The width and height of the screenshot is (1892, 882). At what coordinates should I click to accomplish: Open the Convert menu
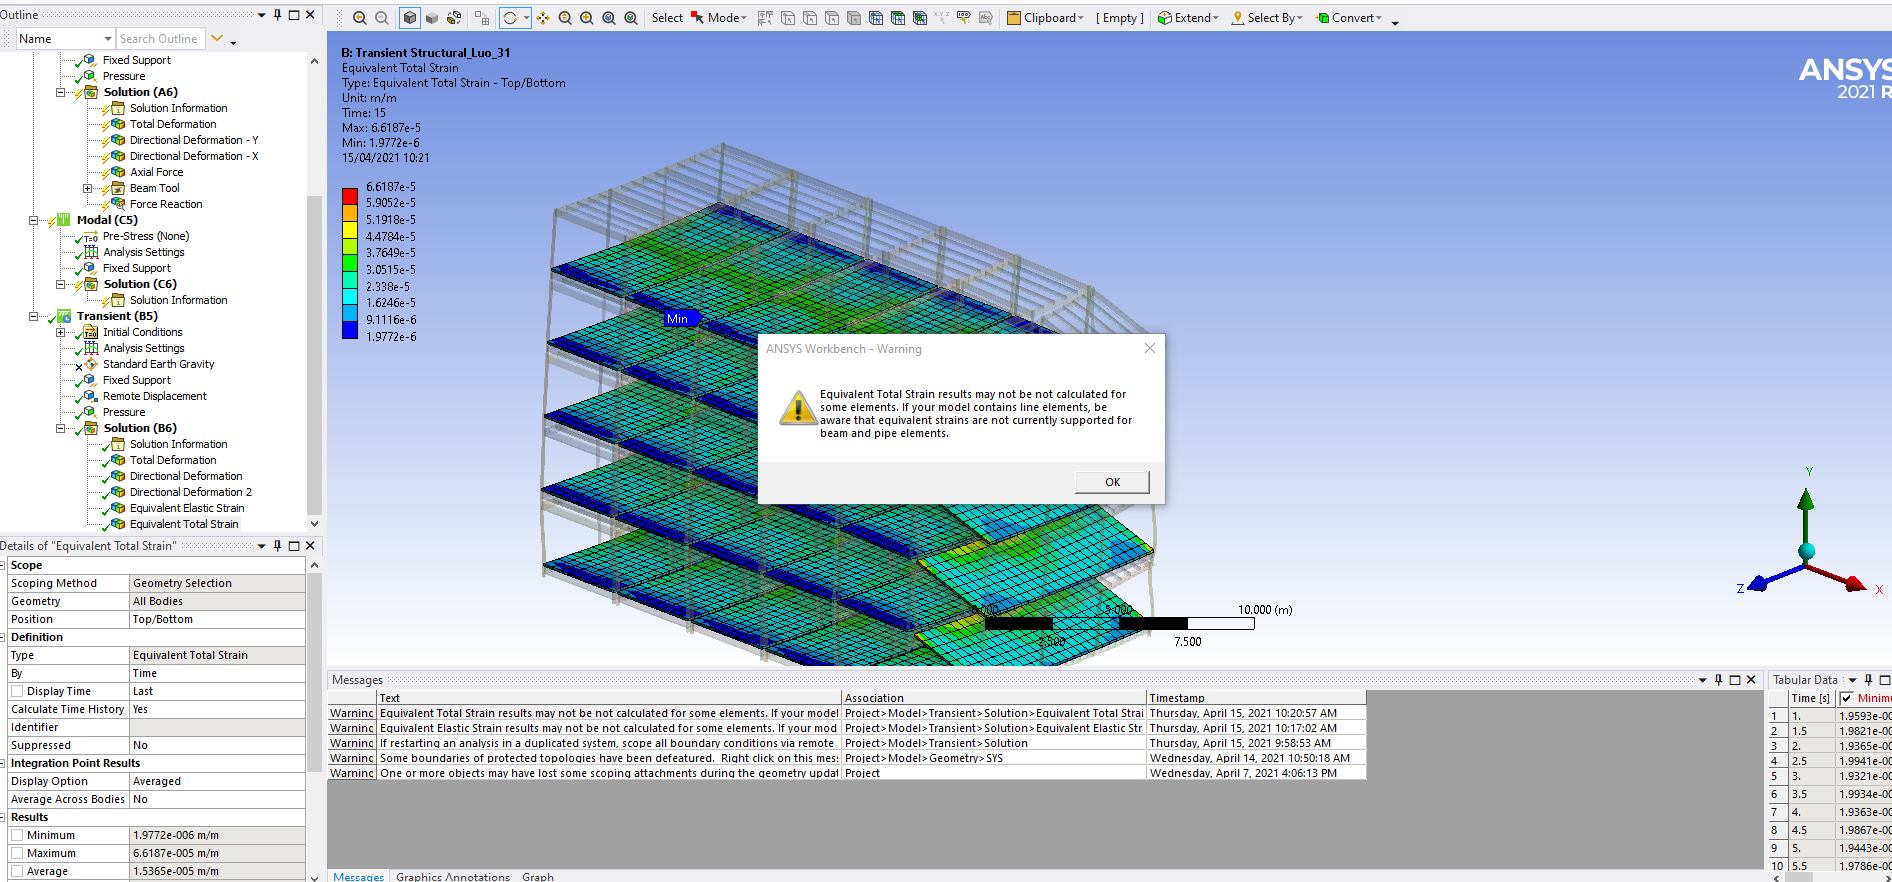pyautogui.click(x=1349, y=18)
